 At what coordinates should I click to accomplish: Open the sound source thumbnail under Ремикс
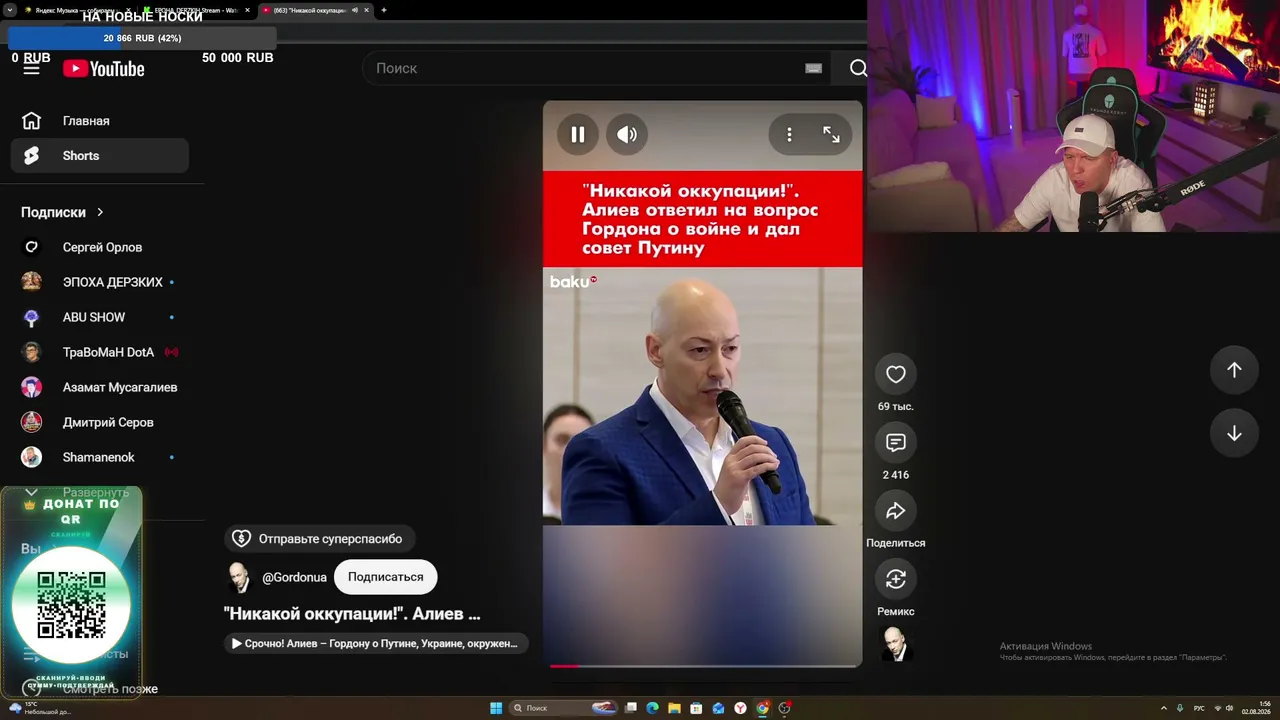(896, 644)
